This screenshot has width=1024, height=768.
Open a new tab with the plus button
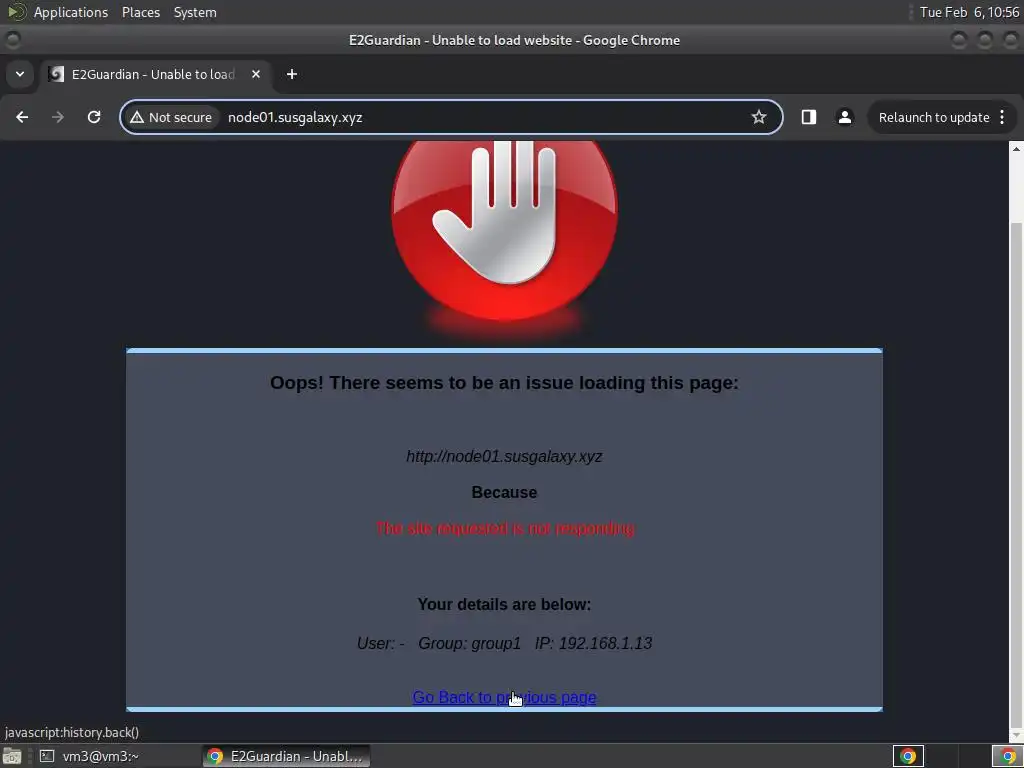tap(292, 74)
